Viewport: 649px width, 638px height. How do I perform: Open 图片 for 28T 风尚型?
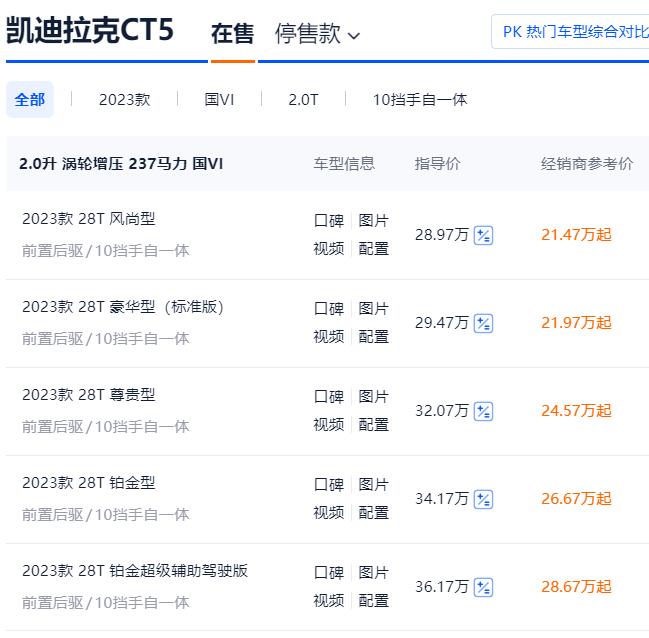373,221
